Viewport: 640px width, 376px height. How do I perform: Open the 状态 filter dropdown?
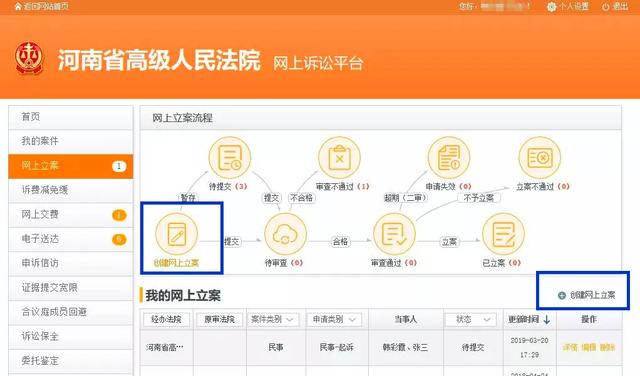[x=470, y=319]
